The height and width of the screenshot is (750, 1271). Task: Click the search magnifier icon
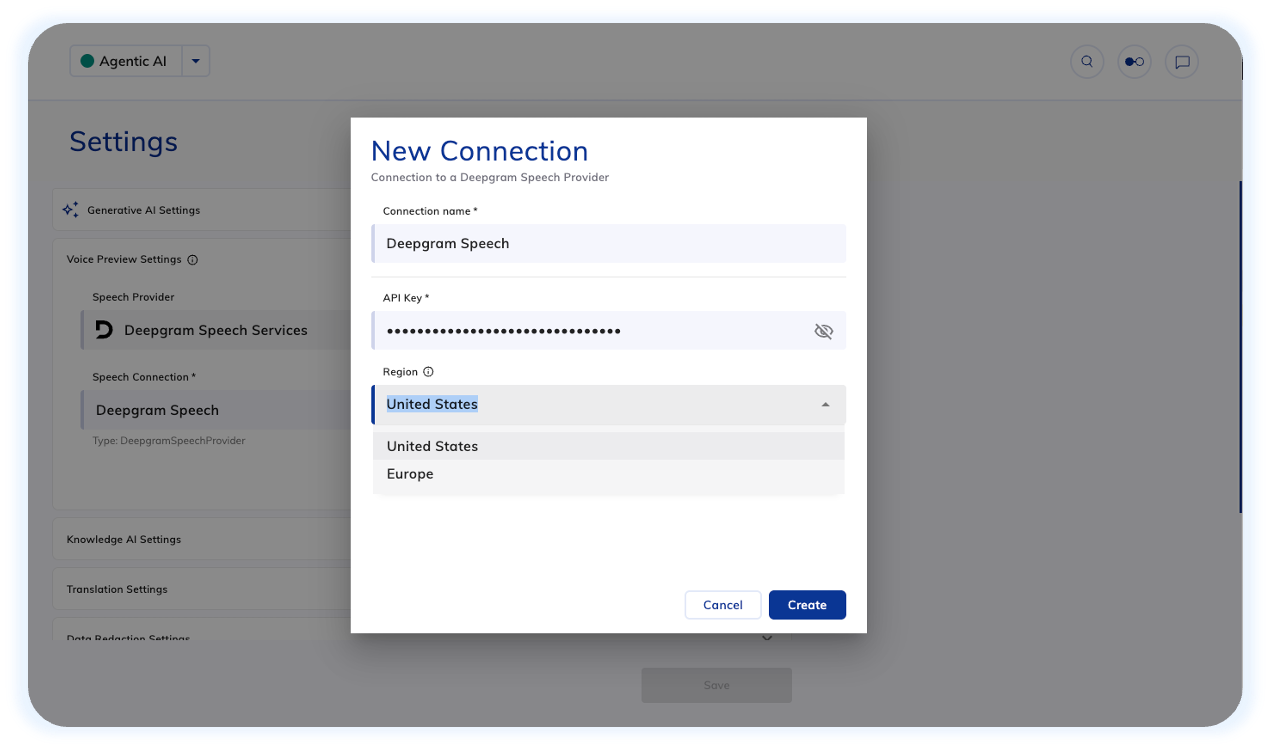click(1086, 61)
